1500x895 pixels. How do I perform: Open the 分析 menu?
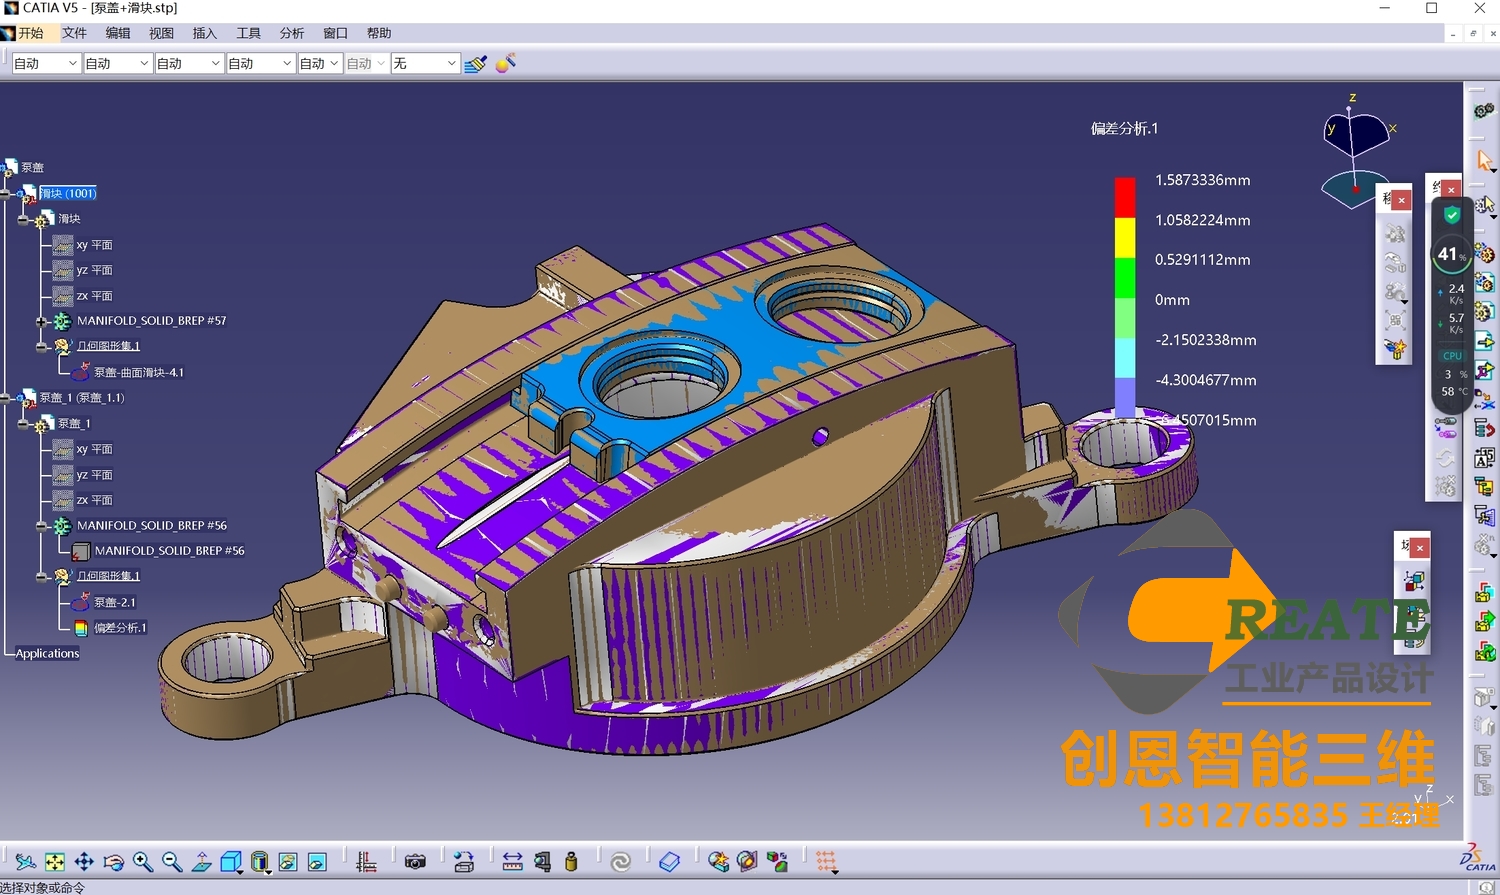tap(292, 33)
